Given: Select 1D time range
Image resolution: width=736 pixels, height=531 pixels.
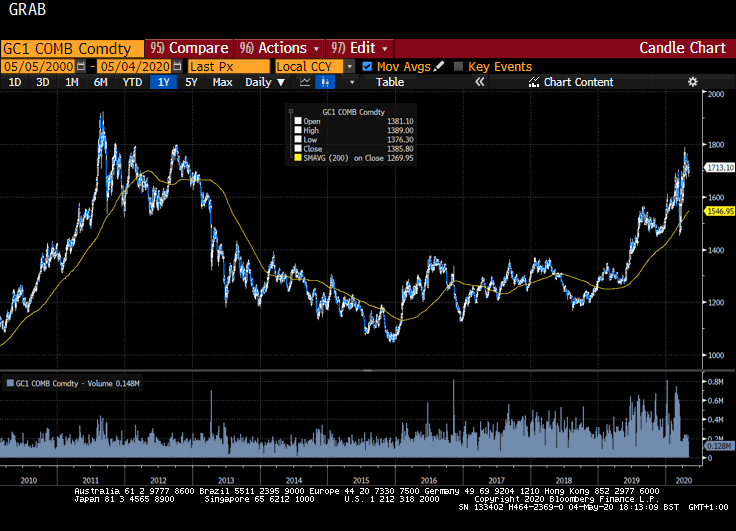Looking at the screenshot, I should click(15, 82).
